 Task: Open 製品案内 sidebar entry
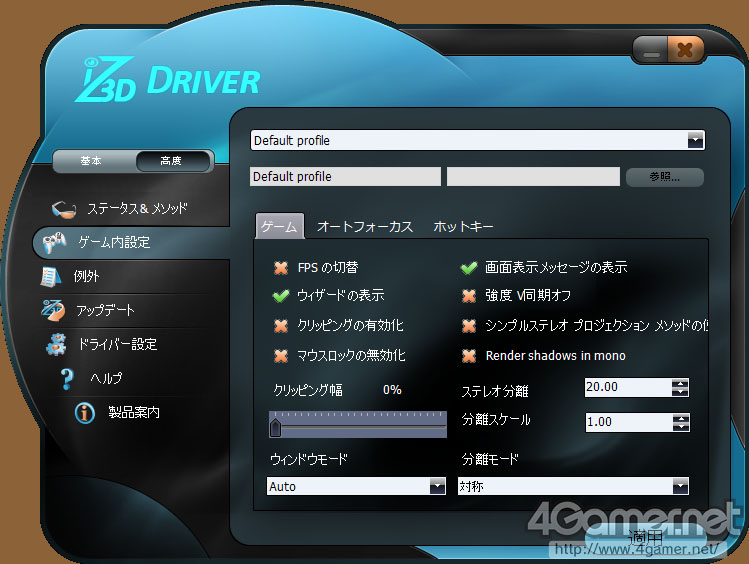[x=134, y=412]
